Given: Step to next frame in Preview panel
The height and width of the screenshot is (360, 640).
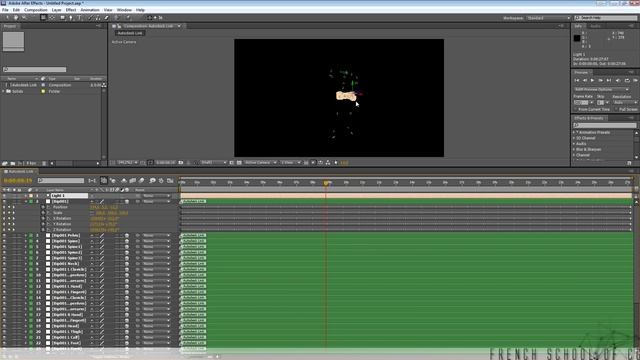Looking at the screenshot, I should coord(600,80).
